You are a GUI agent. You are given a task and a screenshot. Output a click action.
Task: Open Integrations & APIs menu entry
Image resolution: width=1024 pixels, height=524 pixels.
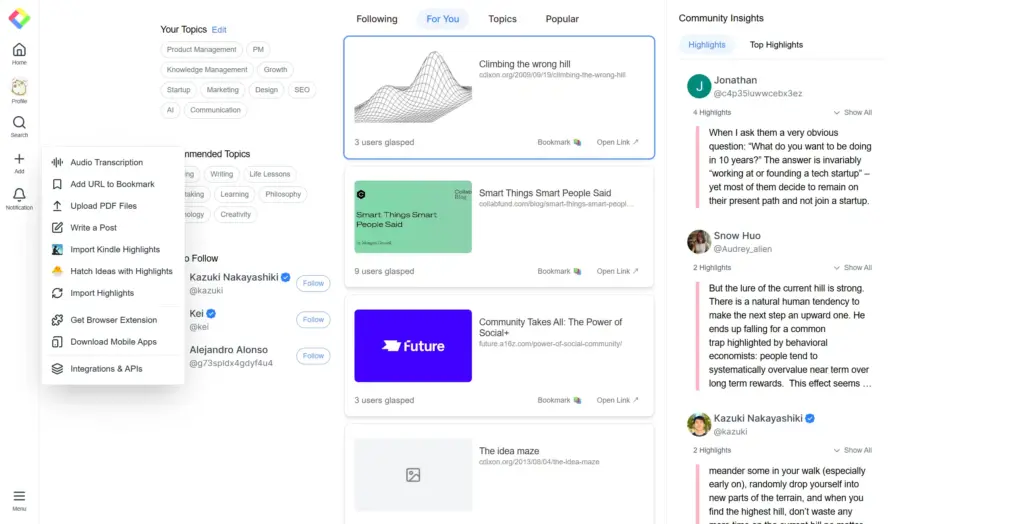tap(106, 369)
